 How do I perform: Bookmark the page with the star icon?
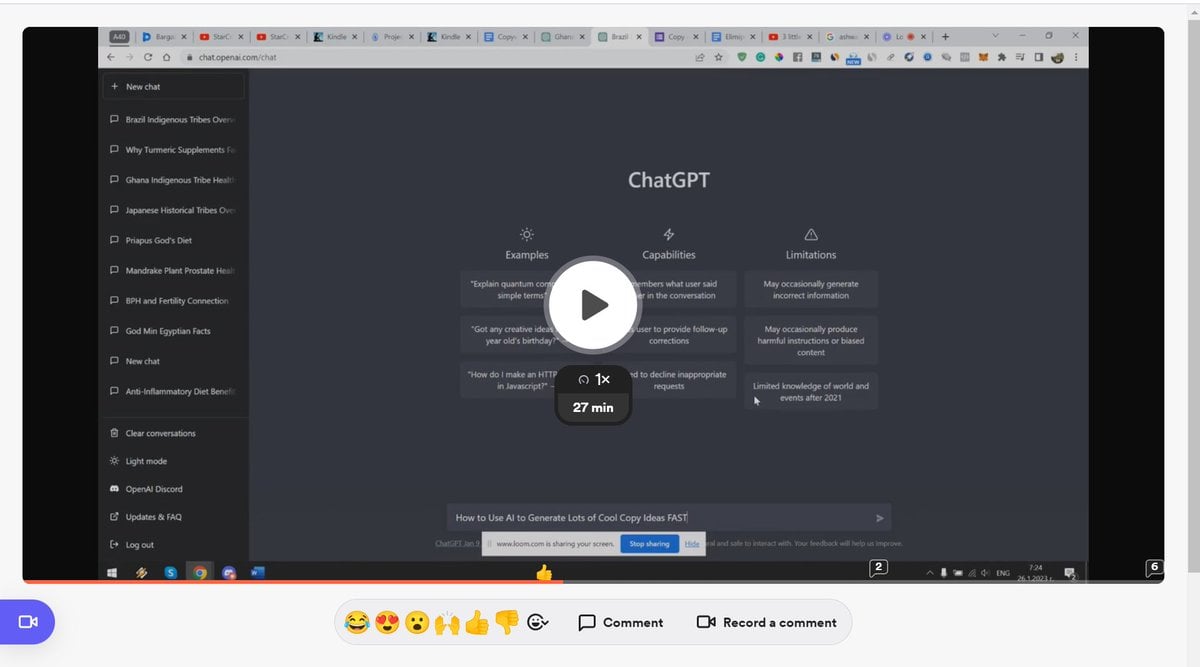[x=719, y=57]
